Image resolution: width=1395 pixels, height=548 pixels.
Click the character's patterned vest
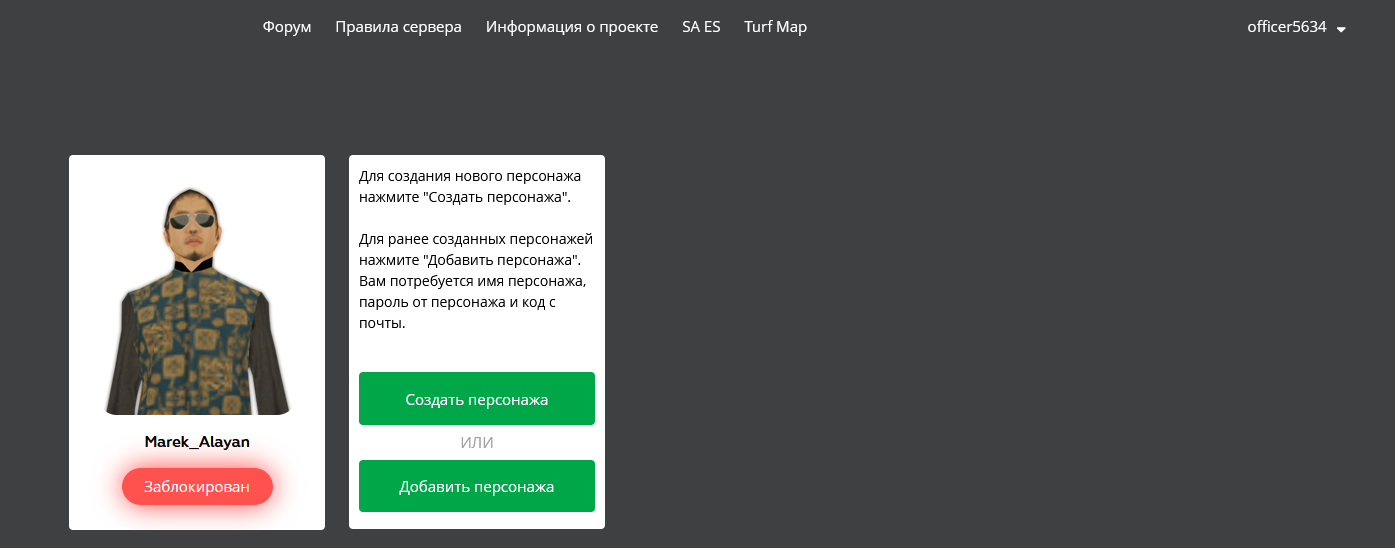(x=195, y=340)
